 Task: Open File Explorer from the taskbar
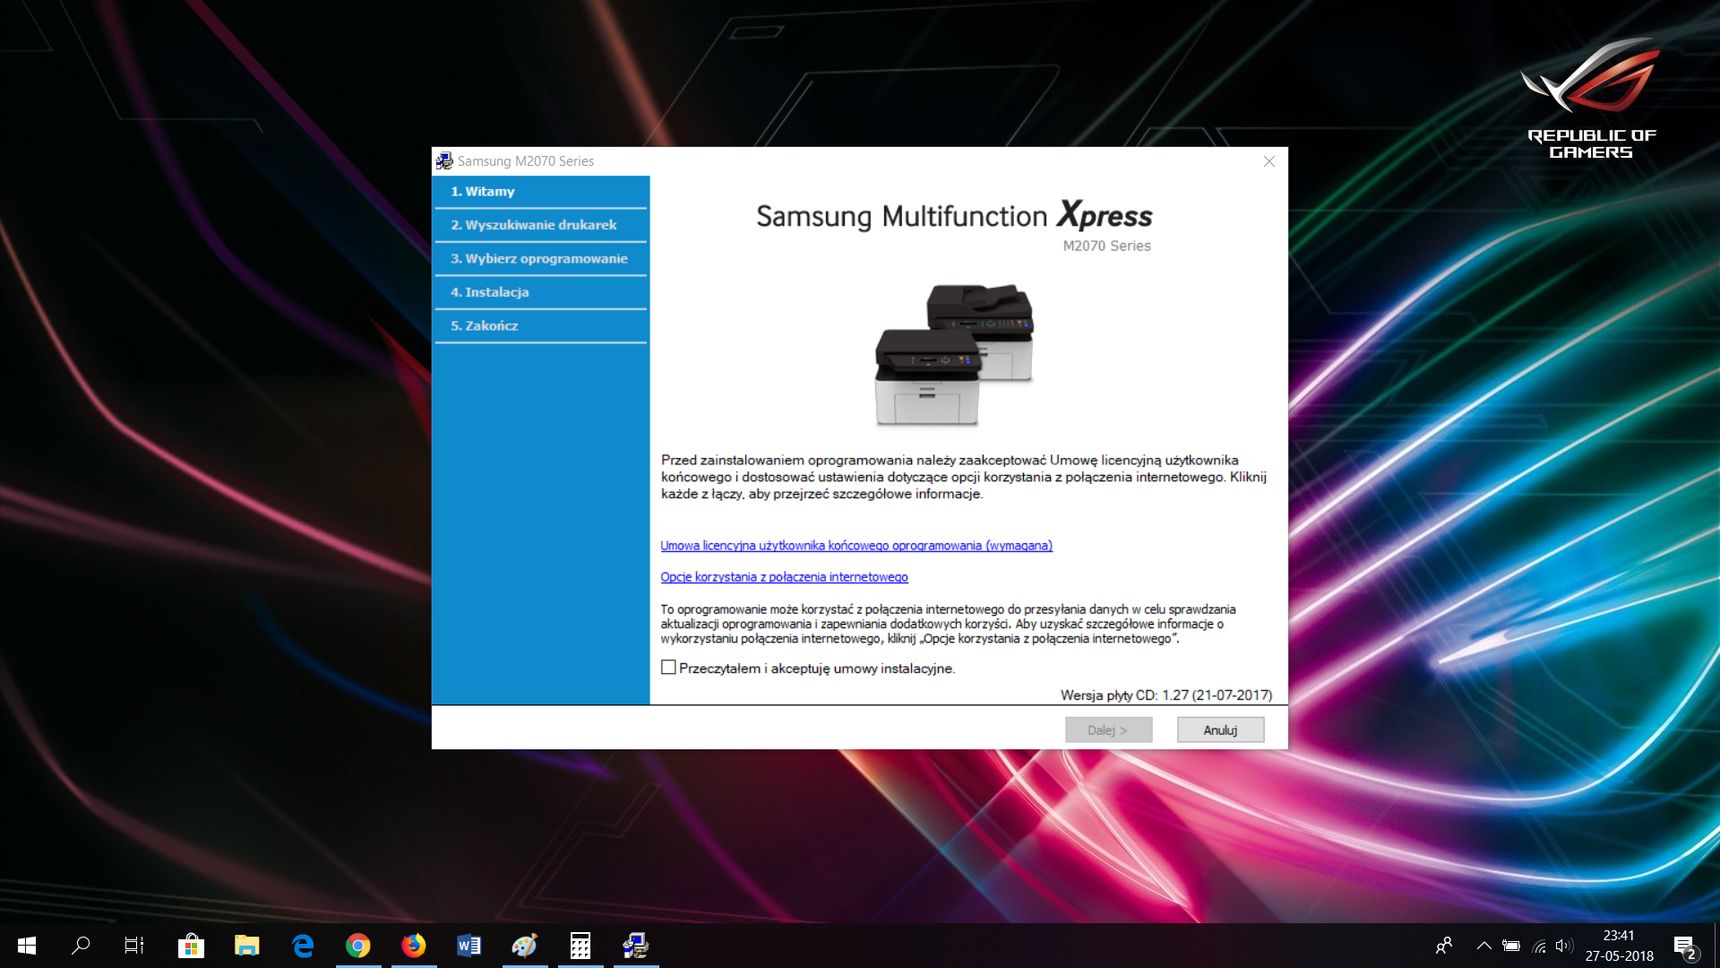click(247, 945)
